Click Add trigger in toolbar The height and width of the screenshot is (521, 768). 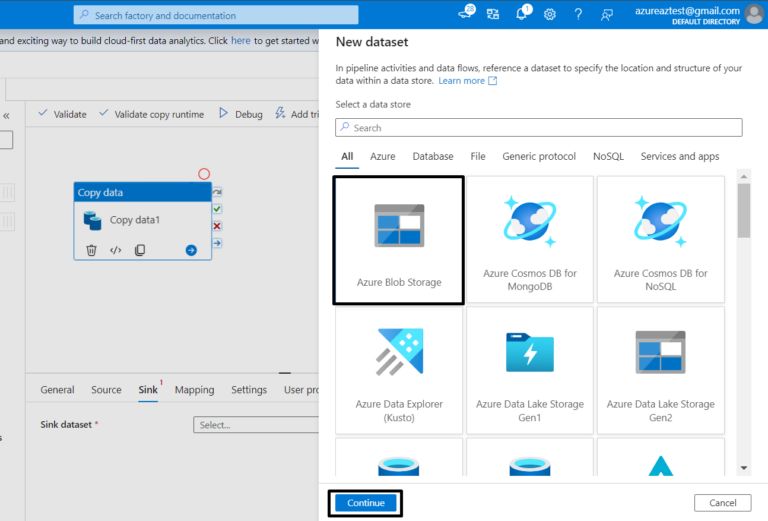[x=297, y=114]
